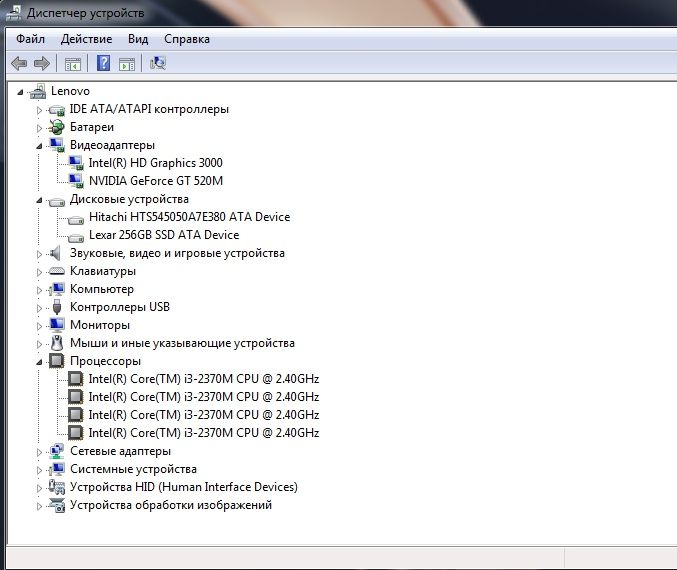Image resolution: width=677 pixels, height=570 pixels.
Task: Click the show/hide console tree toolbar icon
Action: pyautogui.click(x=73, y=64)
